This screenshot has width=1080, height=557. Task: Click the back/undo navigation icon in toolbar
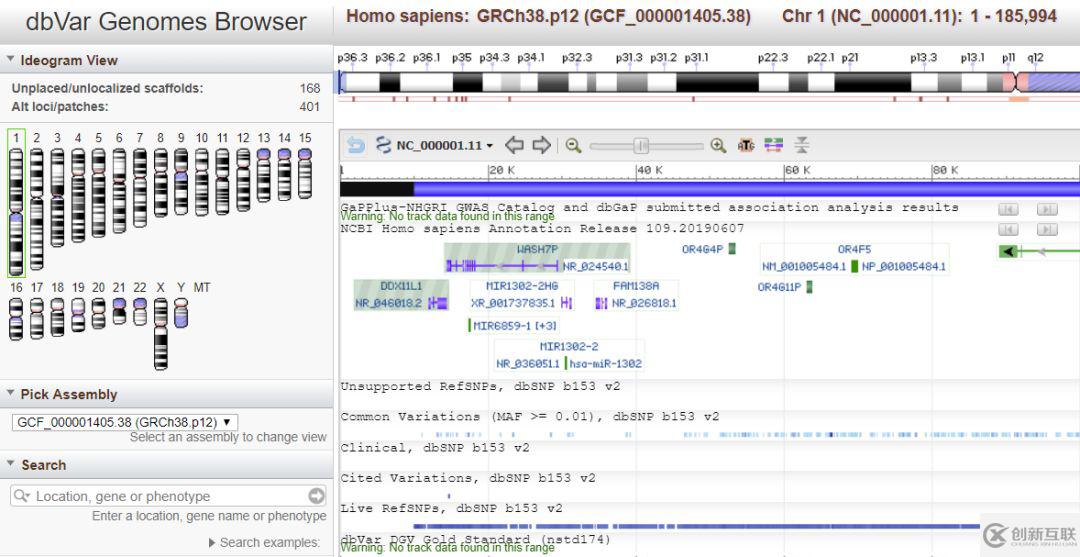[355, 145]
